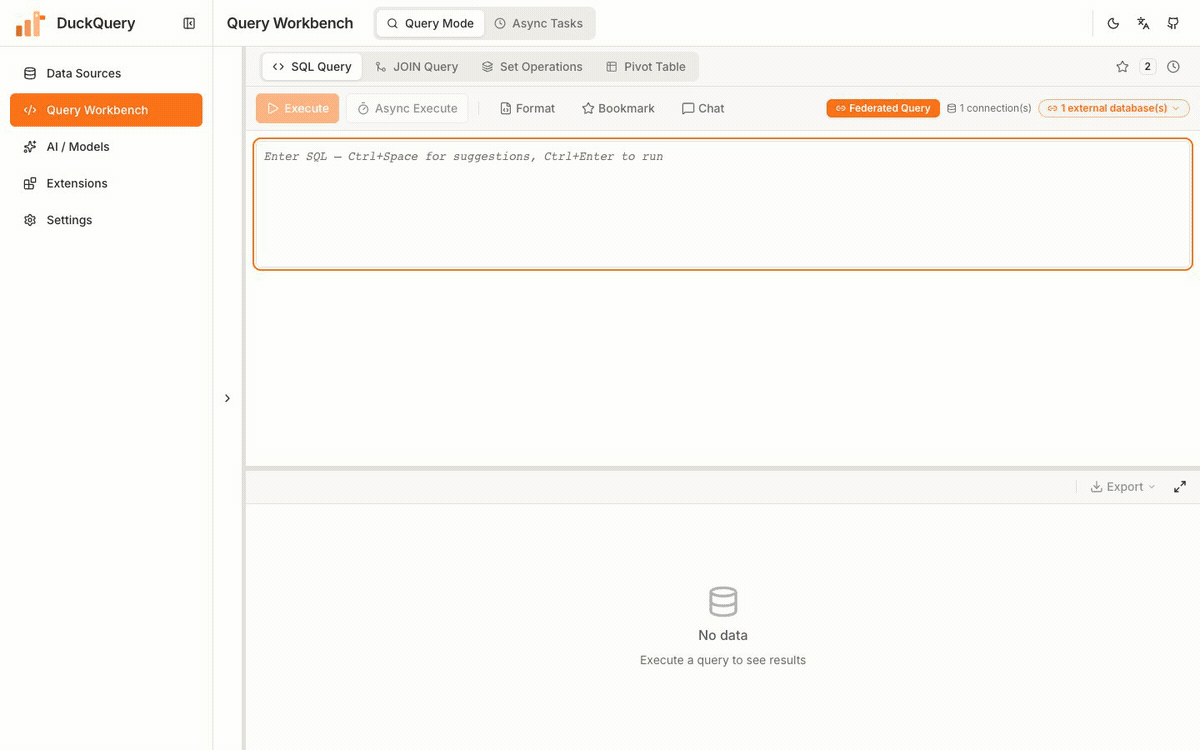Expand results panel to fullscreen

point(1180,487)
